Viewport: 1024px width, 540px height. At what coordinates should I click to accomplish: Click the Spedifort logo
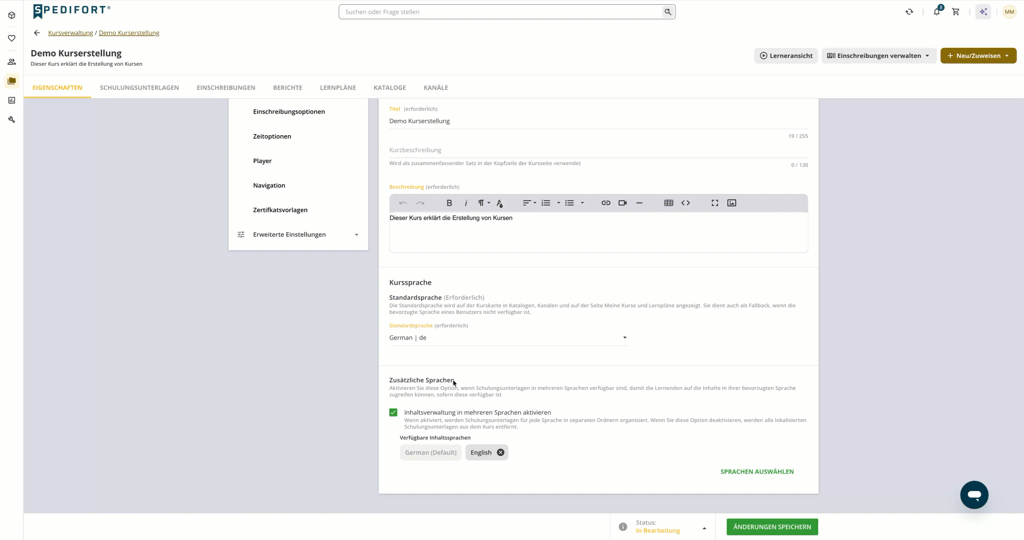(x=72, y=11)
